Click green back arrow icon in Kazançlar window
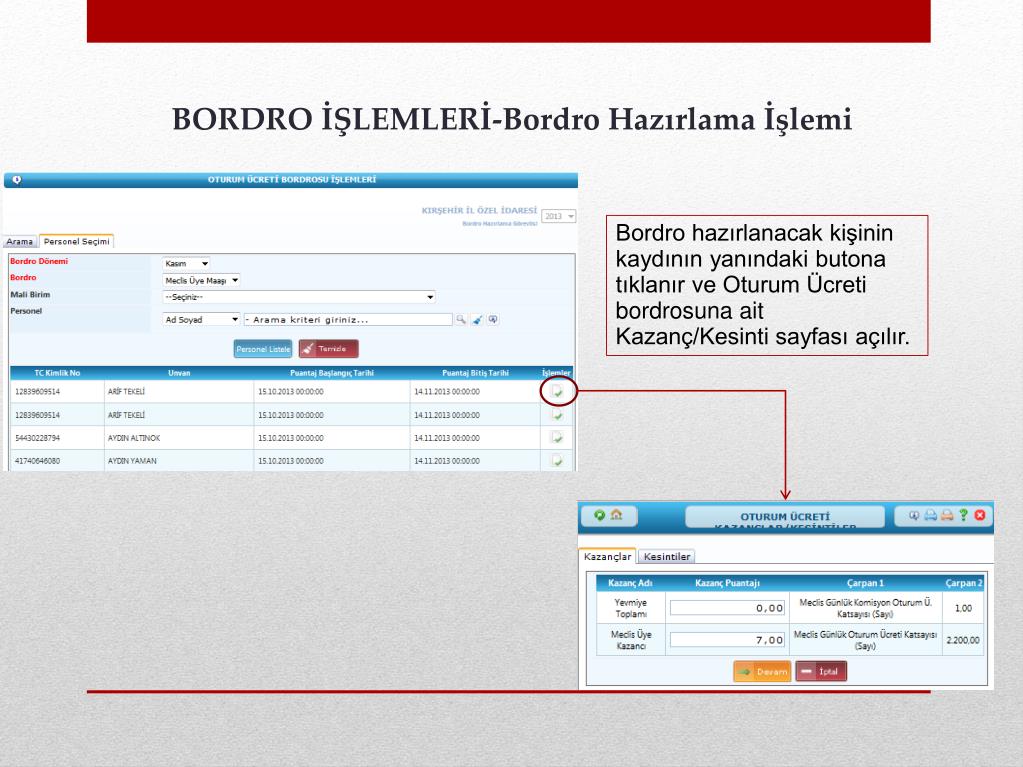1023x767 pixels. 600,515
